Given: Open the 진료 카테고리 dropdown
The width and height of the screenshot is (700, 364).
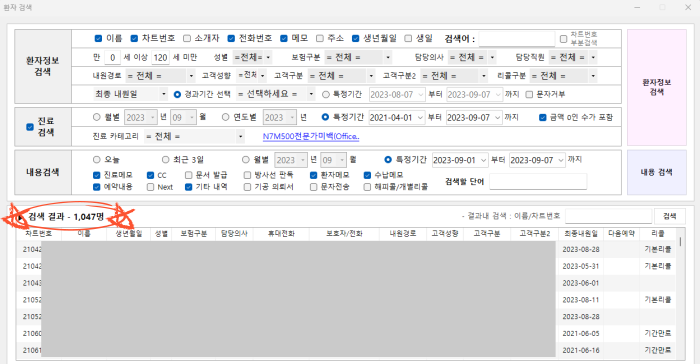Looking at the screenshot, I should (x=194, y=136).
